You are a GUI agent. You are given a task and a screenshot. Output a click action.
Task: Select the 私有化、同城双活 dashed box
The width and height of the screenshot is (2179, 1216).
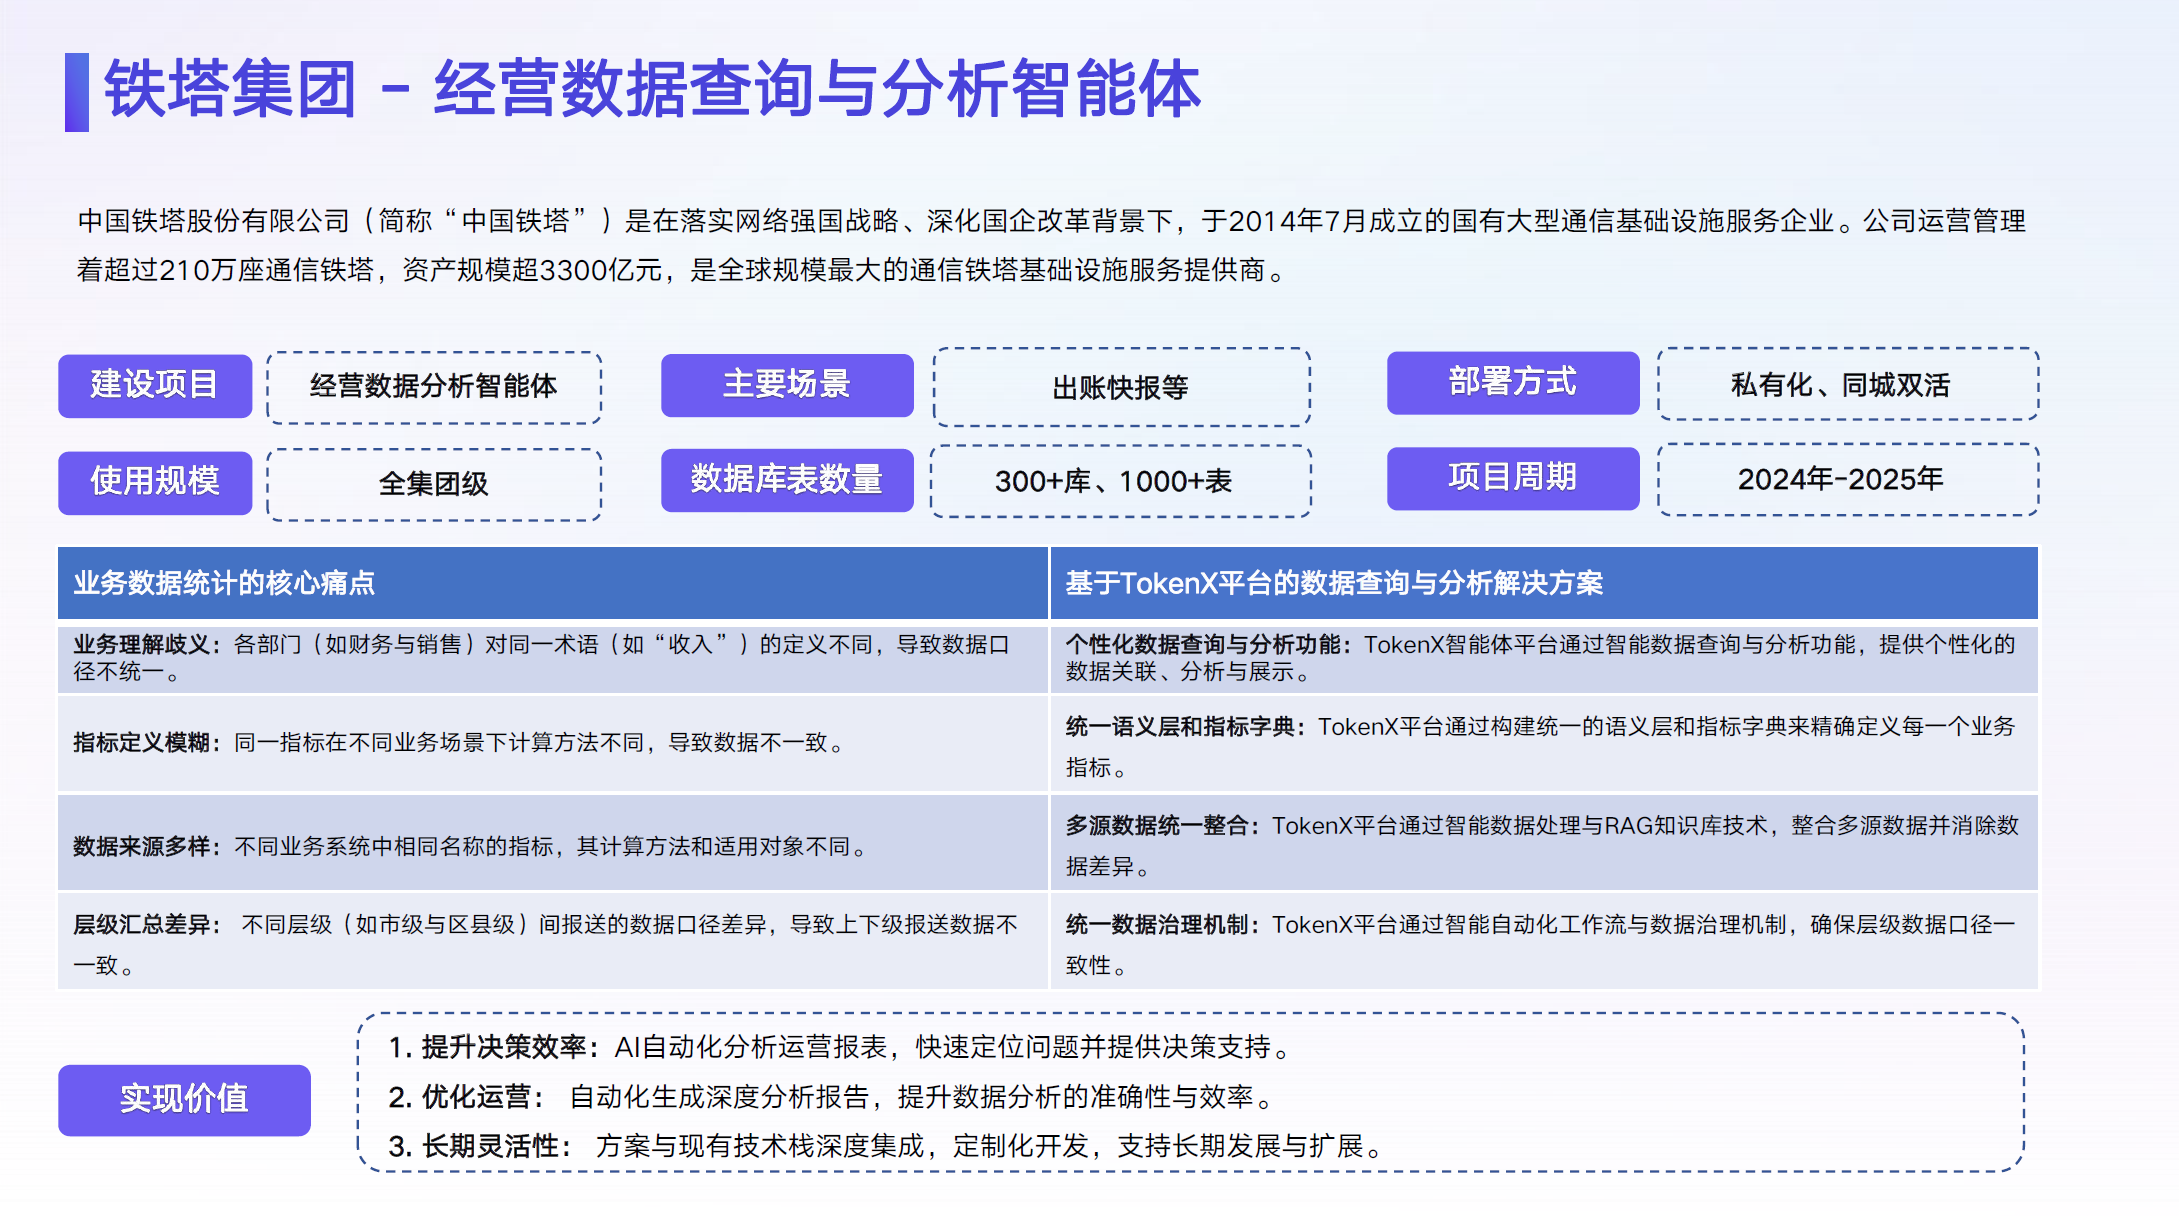click(1847, 385)
